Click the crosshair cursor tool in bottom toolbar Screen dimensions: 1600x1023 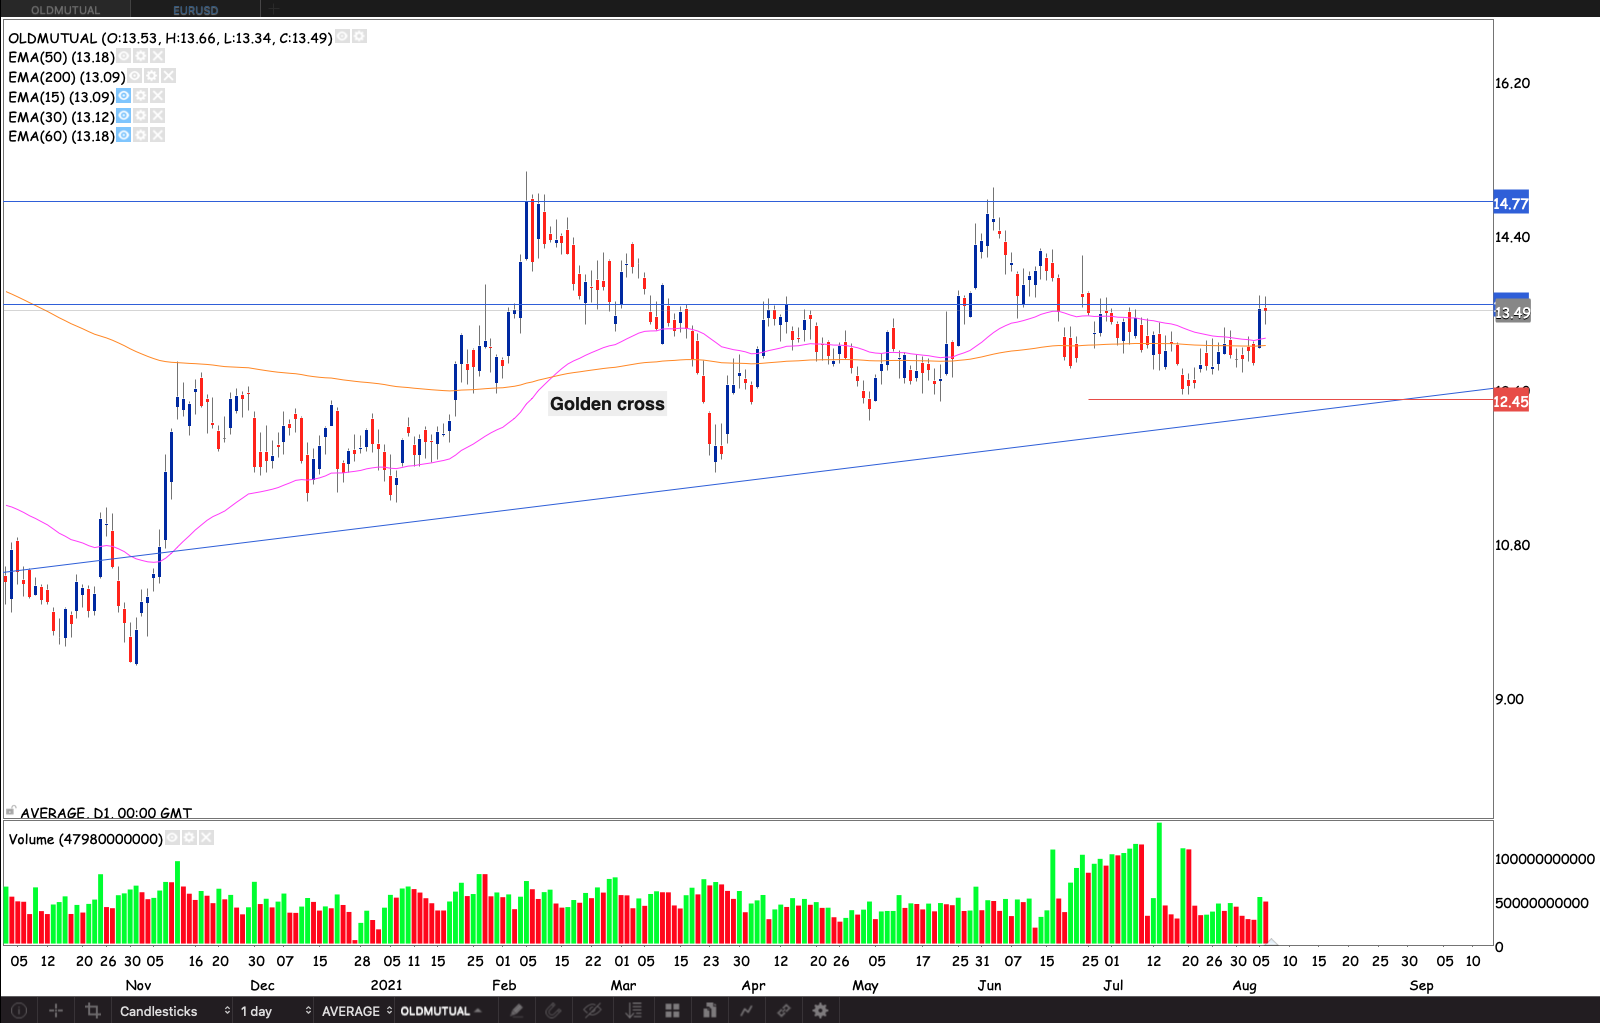coord(56,1010)
